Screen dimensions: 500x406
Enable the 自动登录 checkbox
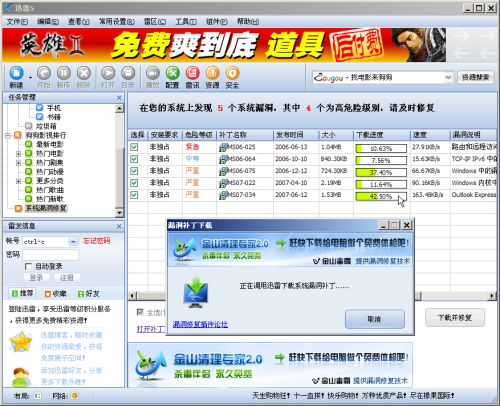coord(29,266)
